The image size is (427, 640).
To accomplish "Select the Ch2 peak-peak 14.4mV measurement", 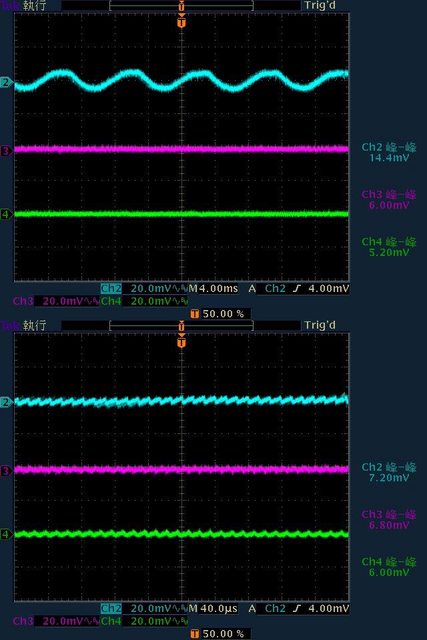I will [x=389, y=152].
